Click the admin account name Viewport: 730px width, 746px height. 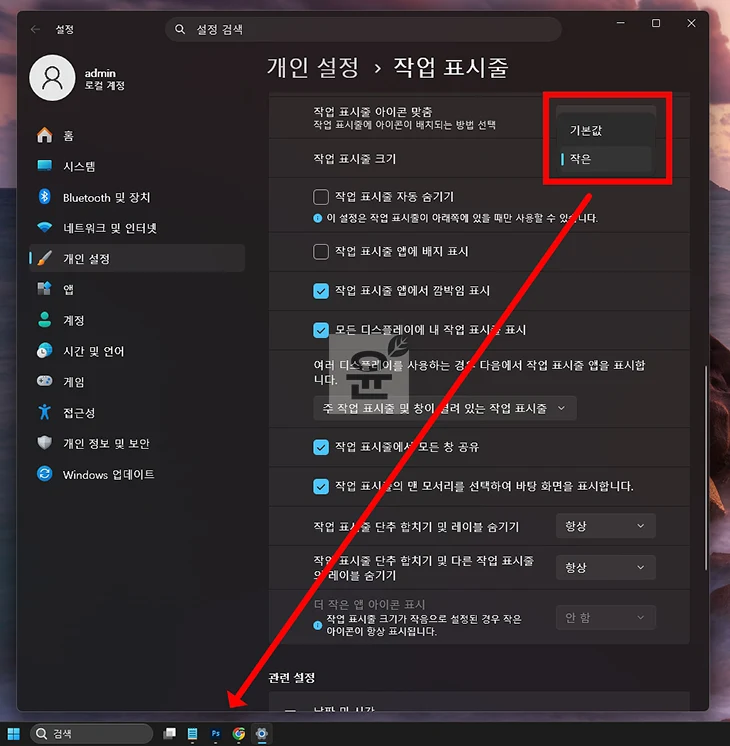[x=100, y=73]
